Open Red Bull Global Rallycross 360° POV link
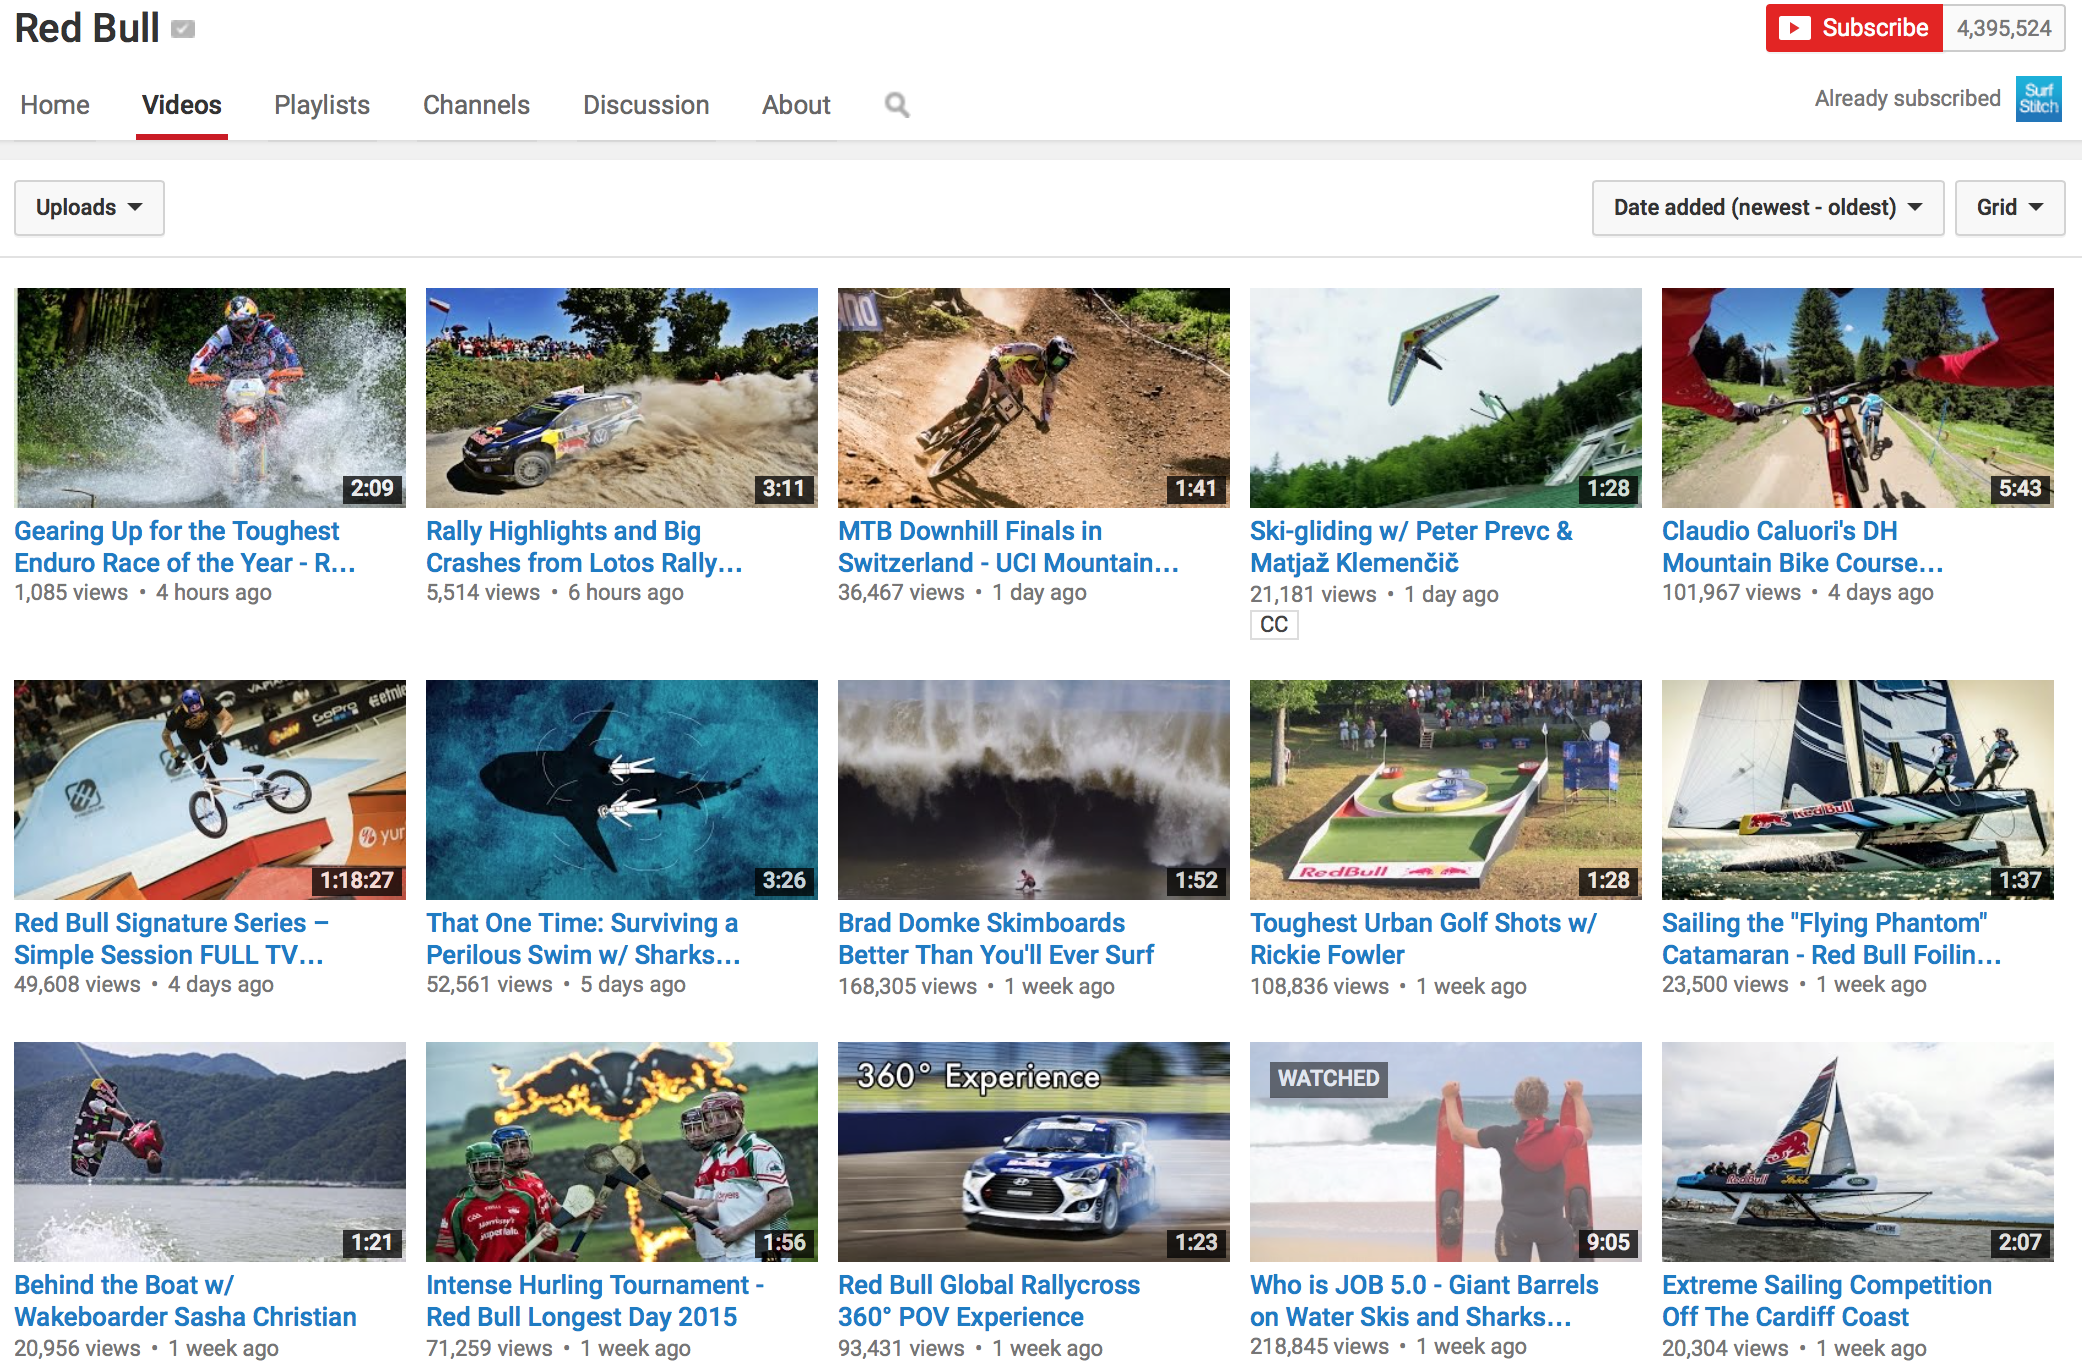This screenshot has height=1362, width=2082. point(989,1301)
